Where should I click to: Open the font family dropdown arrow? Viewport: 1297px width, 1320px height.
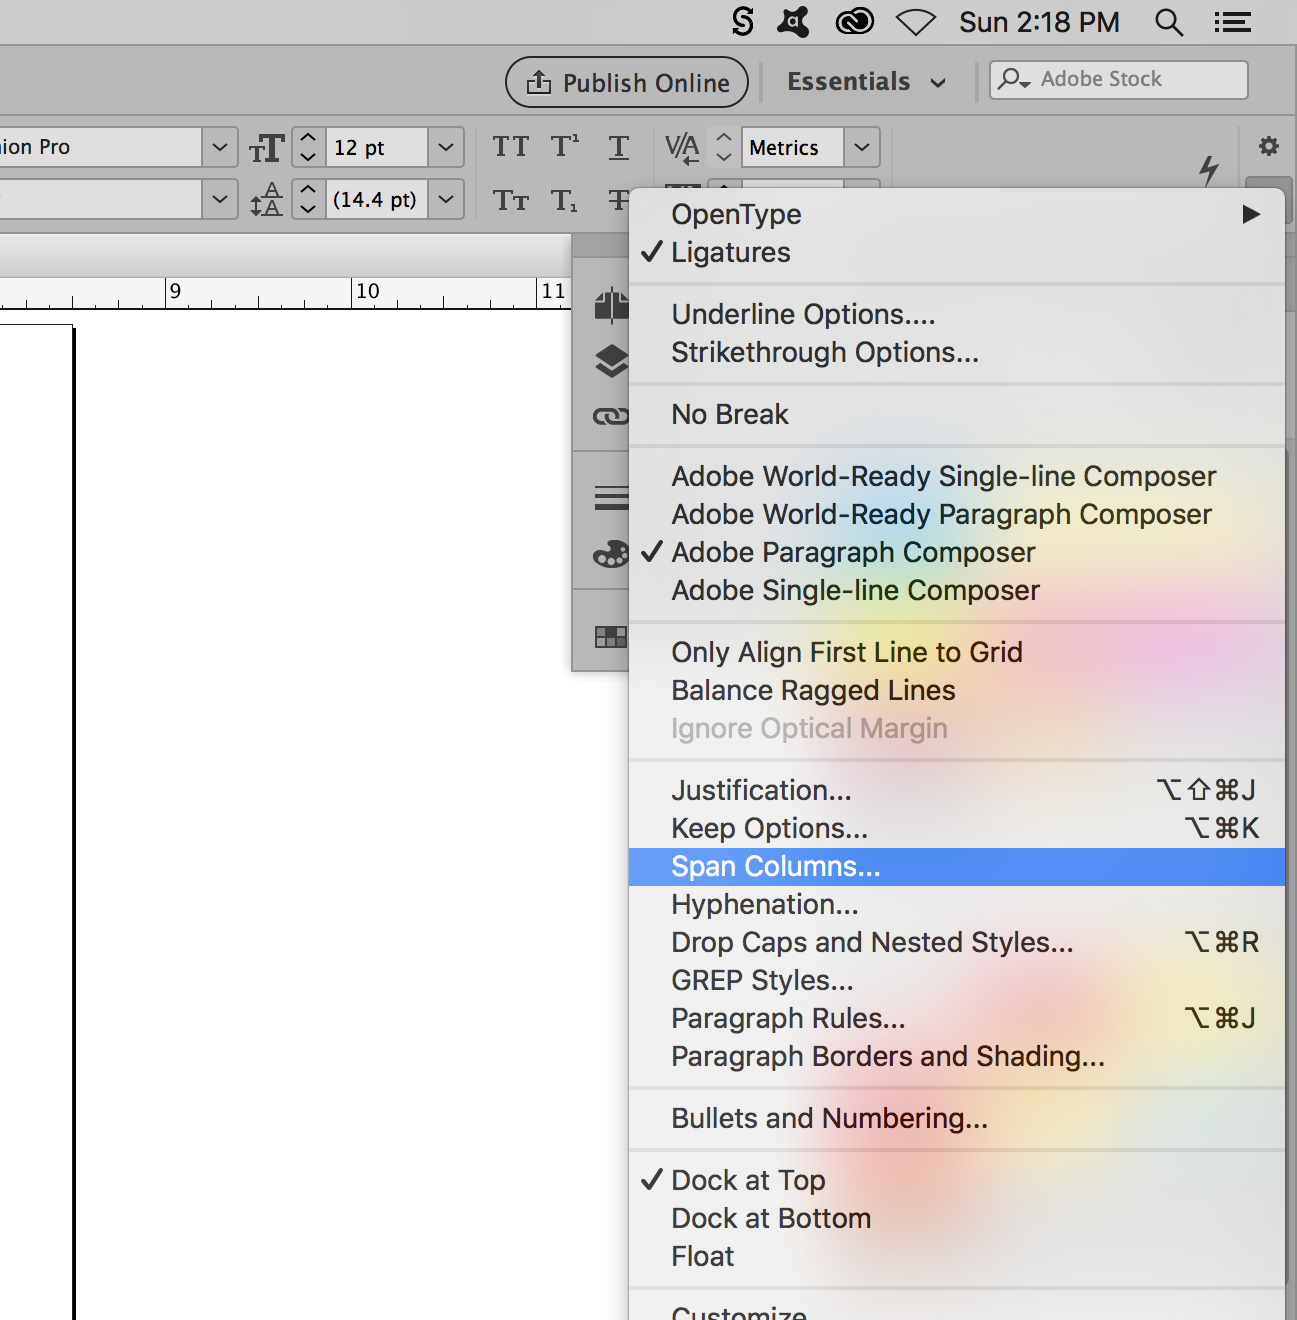[x=220, y=147]
